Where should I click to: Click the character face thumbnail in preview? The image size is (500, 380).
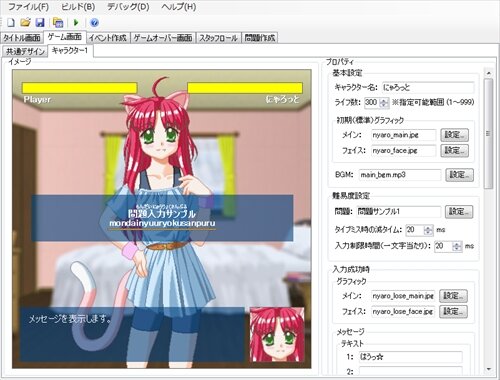tap(277, 334)
